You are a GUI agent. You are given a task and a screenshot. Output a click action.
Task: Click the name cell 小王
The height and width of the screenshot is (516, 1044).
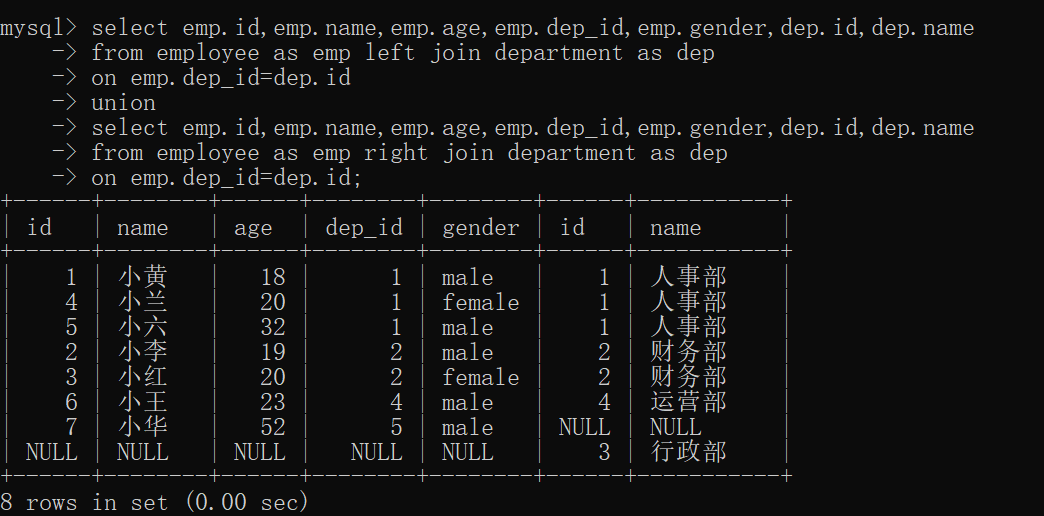click(x=142, y=402)
